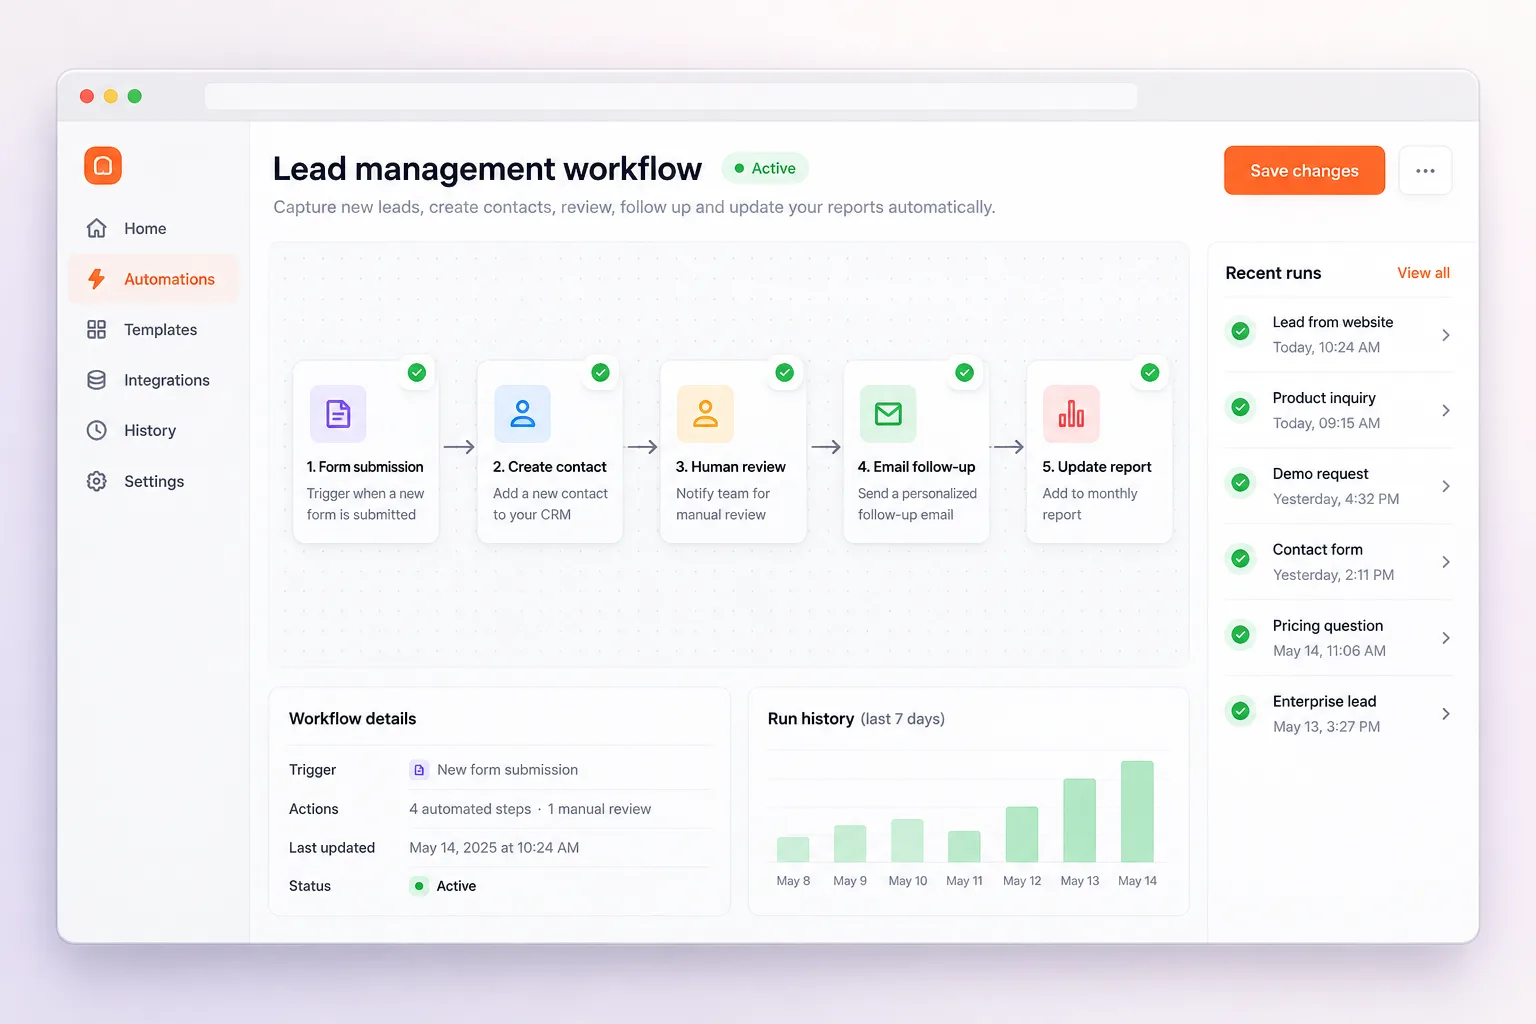Click success icon beside Pricing question run
Viewport: 1536px width, 1024px height.
1241,635
